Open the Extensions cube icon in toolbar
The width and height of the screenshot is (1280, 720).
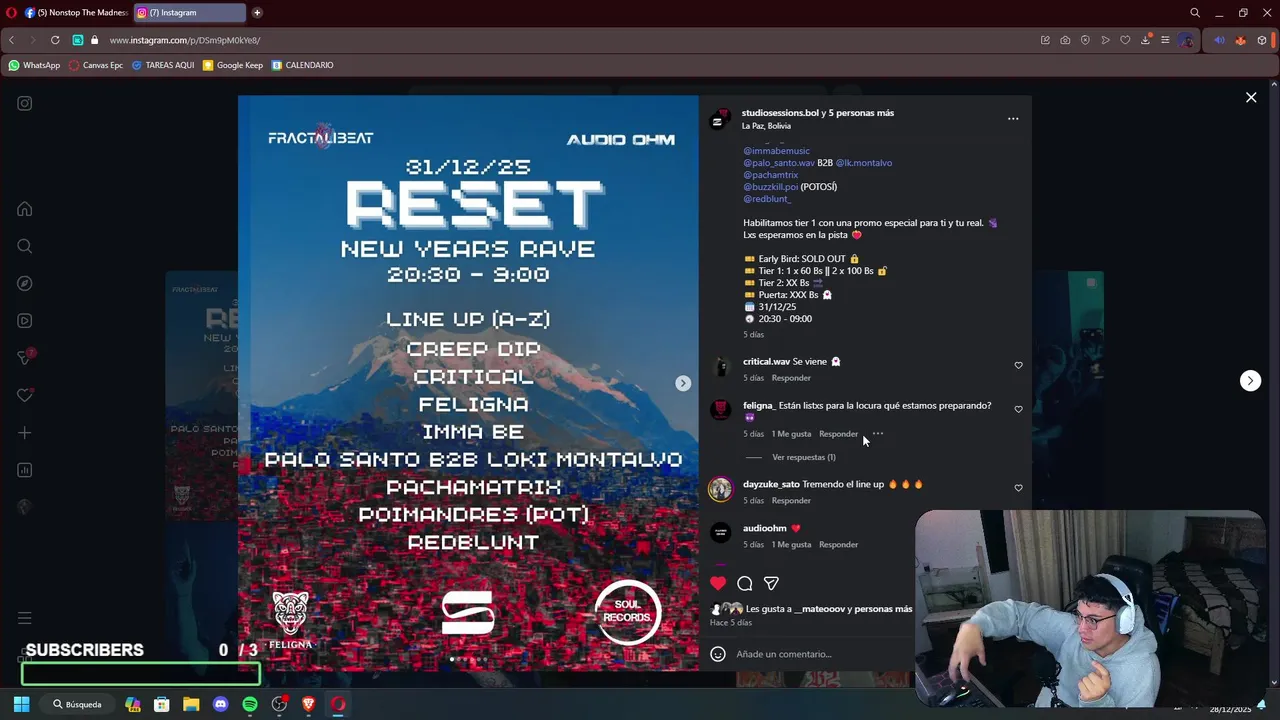coord(1262,40)
